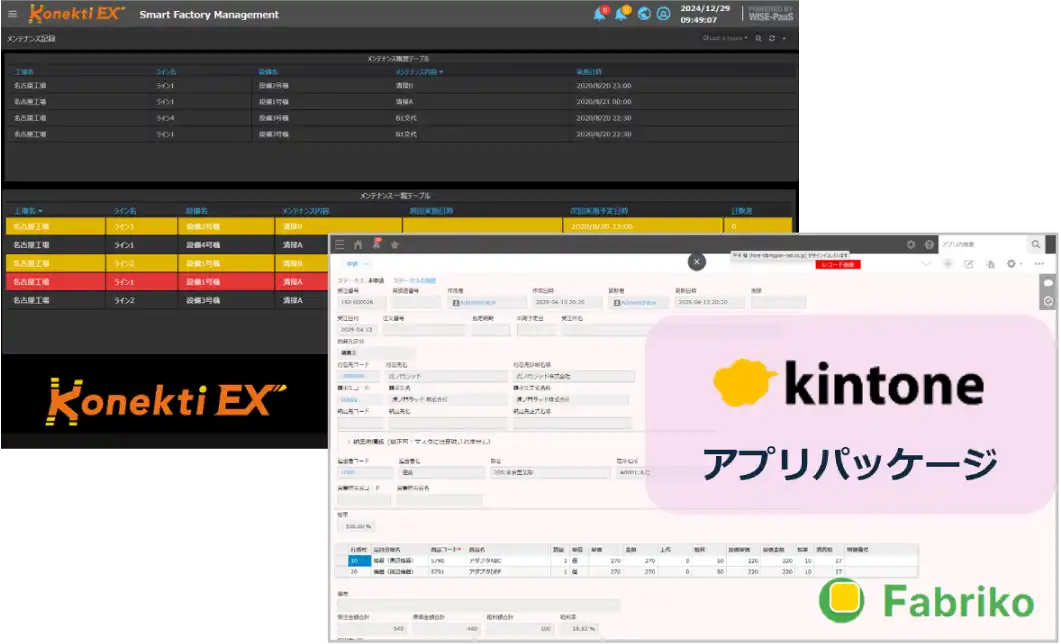Screen dimensions: 1061x644
Task: Click the kintone home icon
Action: 358,244
